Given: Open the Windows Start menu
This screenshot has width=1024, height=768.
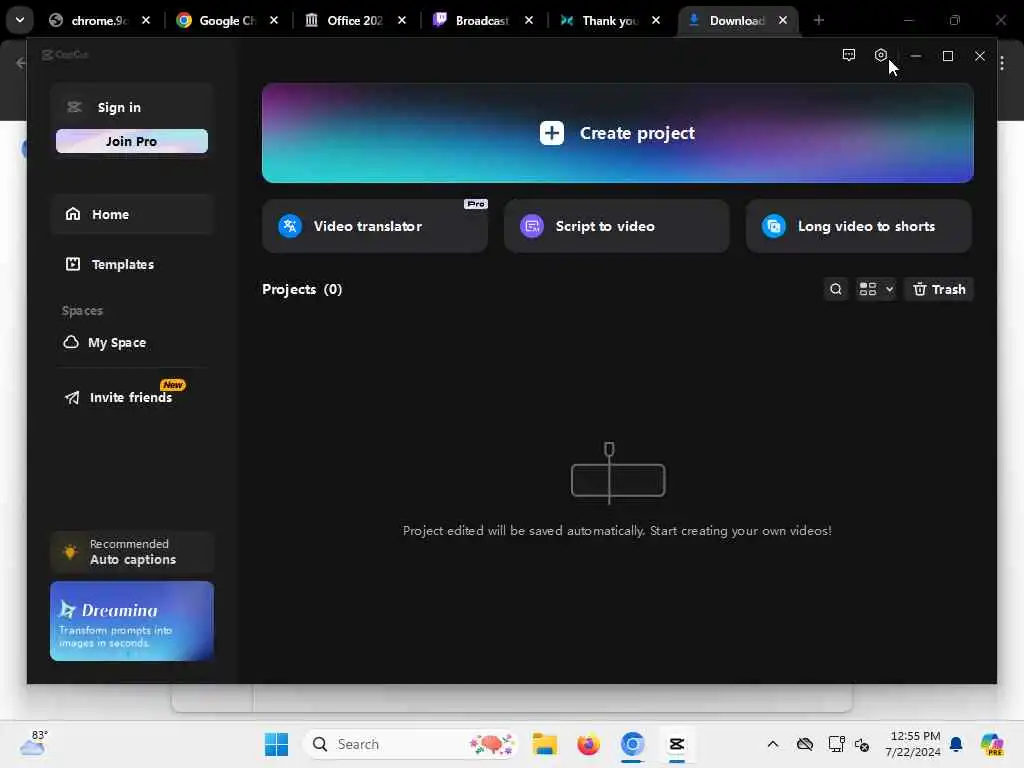Looking at the screenshot, I should click(276, 744).
